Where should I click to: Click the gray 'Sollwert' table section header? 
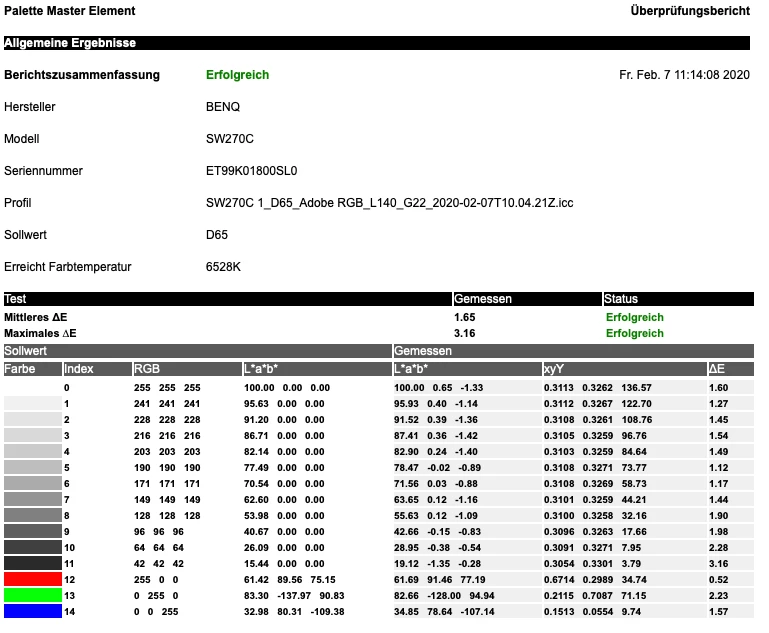(198, 351)
